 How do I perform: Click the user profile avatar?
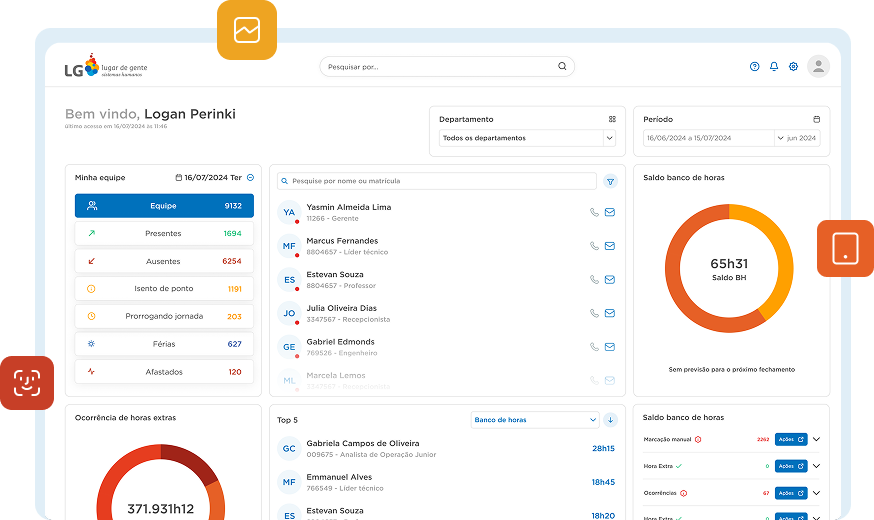819,67
